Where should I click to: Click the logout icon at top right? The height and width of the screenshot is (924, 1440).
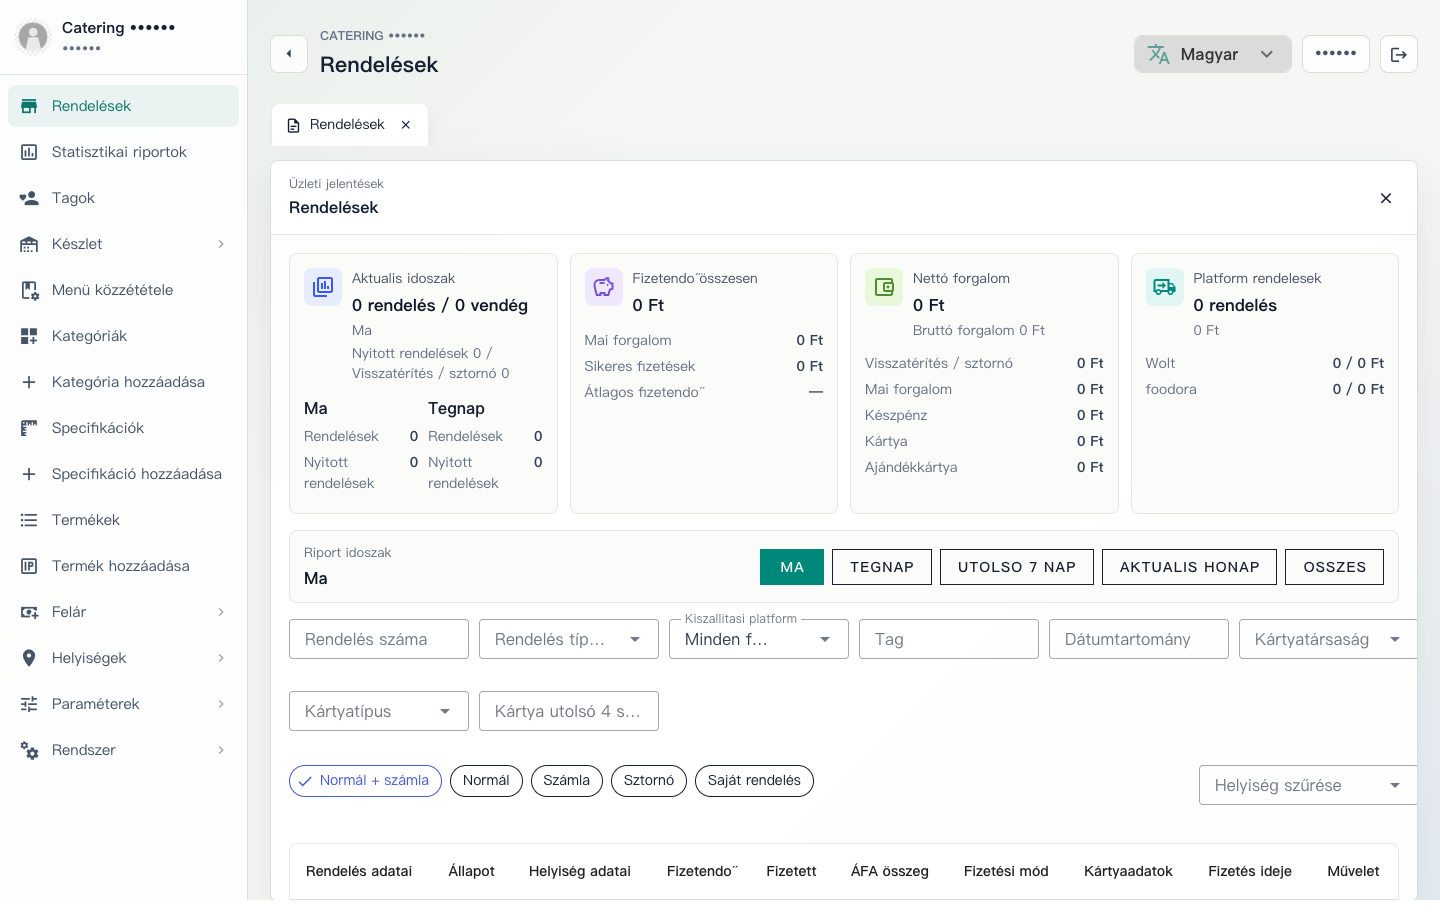1399,54
